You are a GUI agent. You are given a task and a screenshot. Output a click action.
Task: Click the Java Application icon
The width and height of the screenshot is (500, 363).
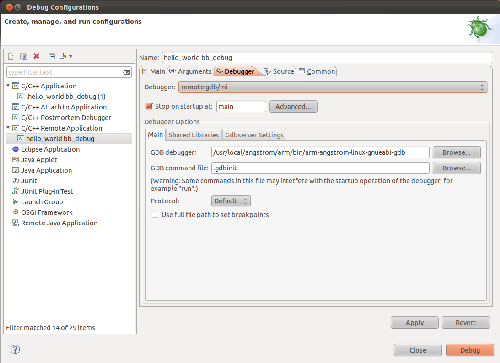(15, 170)
